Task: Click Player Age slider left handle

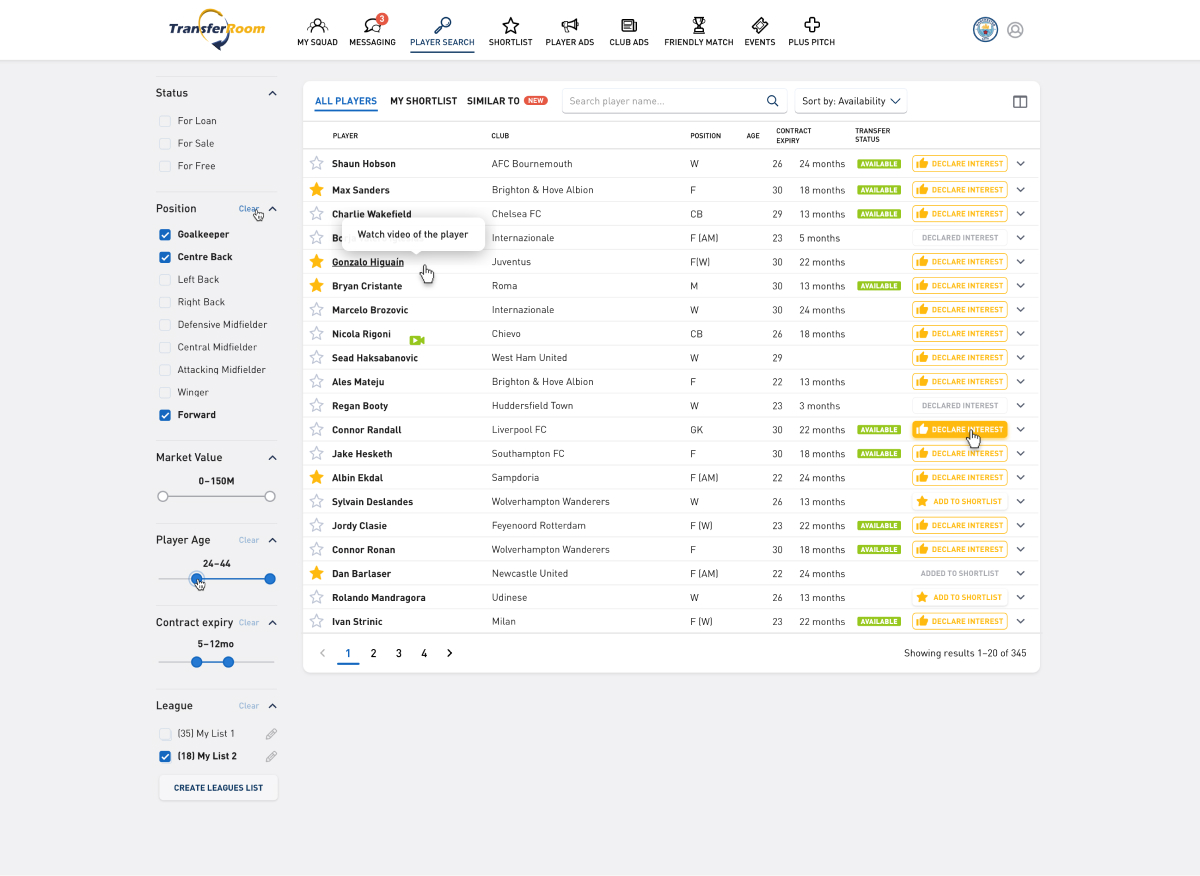Action: click(196, 579)
